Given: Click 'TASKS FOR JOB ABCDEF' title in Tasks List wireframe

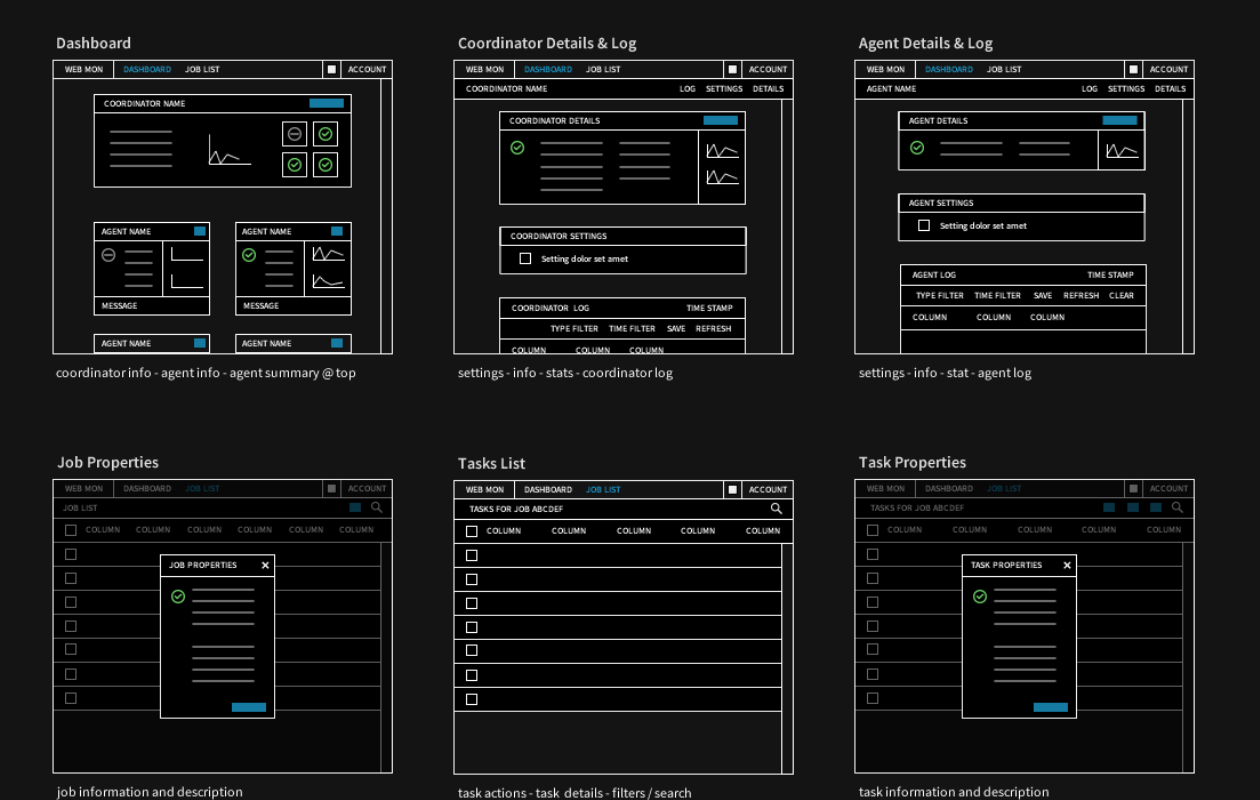Looking at the screenshot, I should coord(516,510).
